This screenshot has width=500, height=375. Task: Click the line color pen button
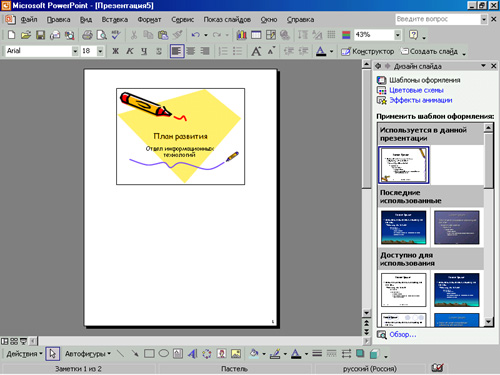coord(275,354)
